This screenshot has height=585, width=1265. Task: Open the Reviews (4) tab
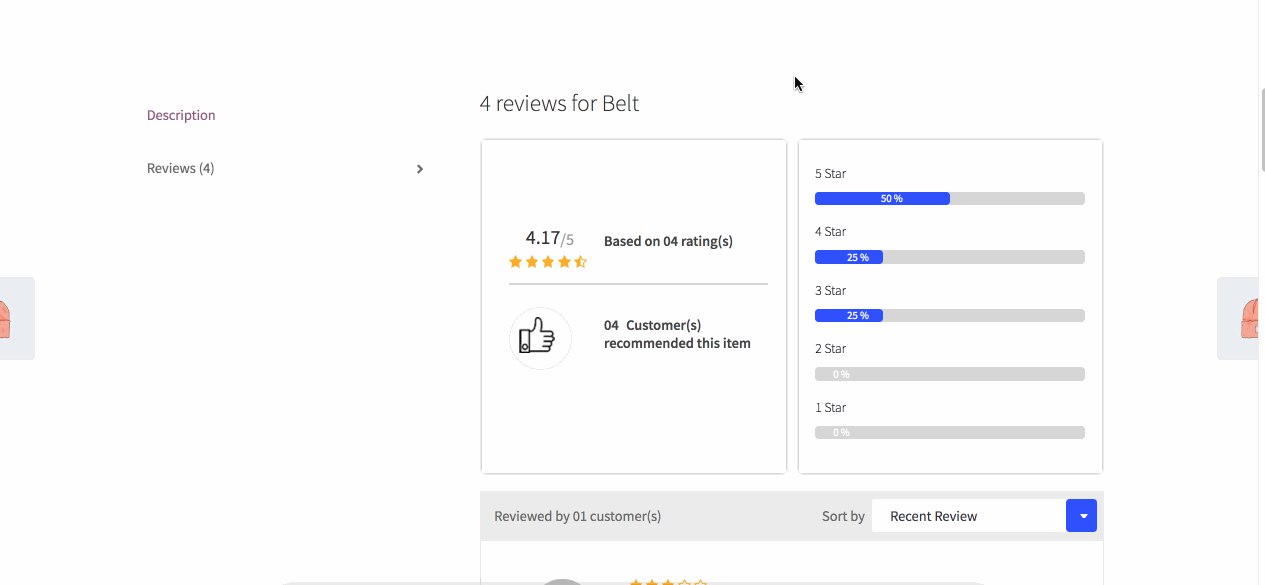coord(181,168)
